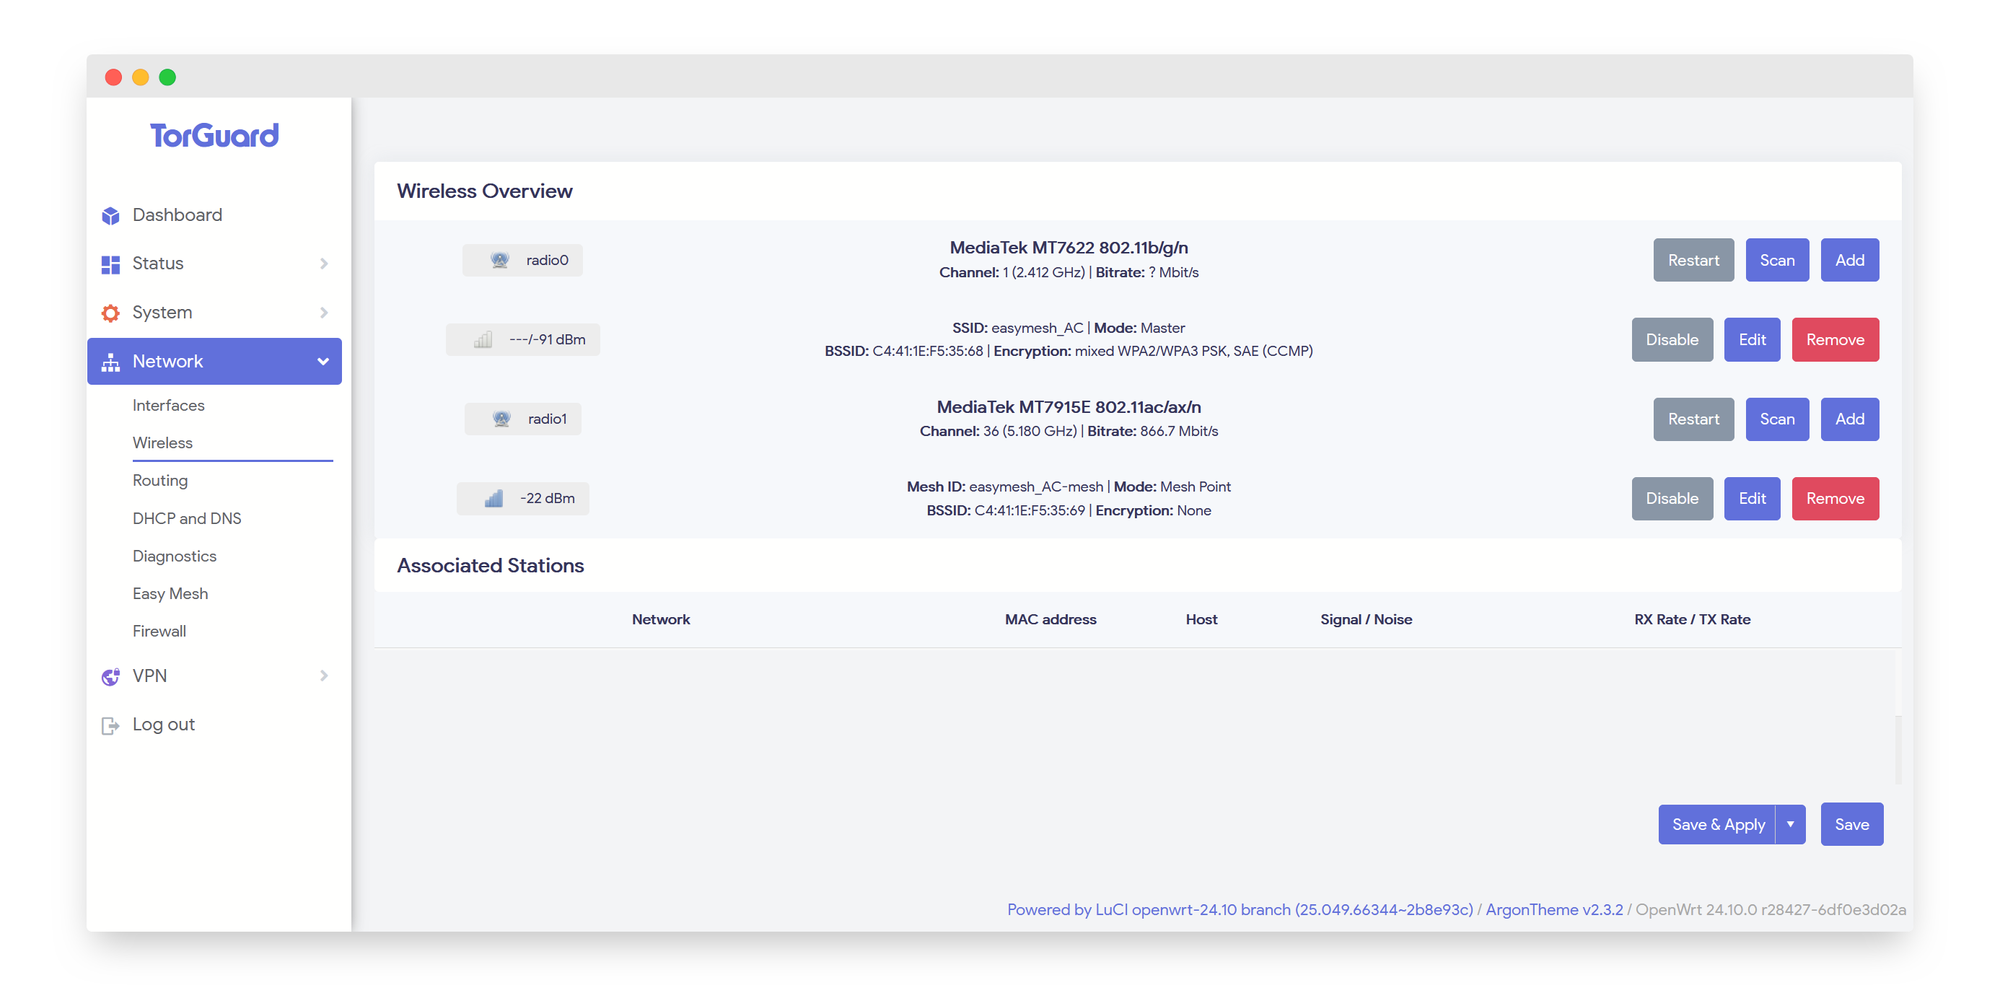Viewport: 2000px width, 986px height.
Task: Add a network on radio0
Action: click(x=1849, y=260)
